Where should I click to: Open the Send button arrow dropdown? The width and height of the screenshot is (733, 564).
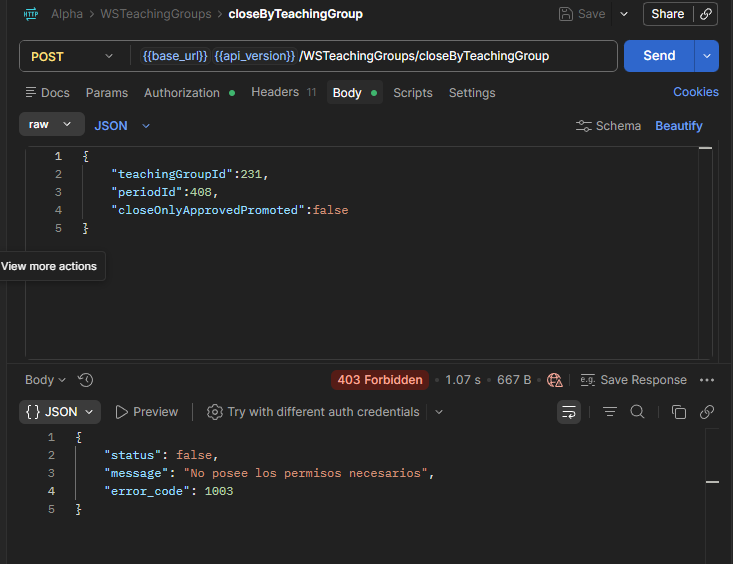(706, 56)
